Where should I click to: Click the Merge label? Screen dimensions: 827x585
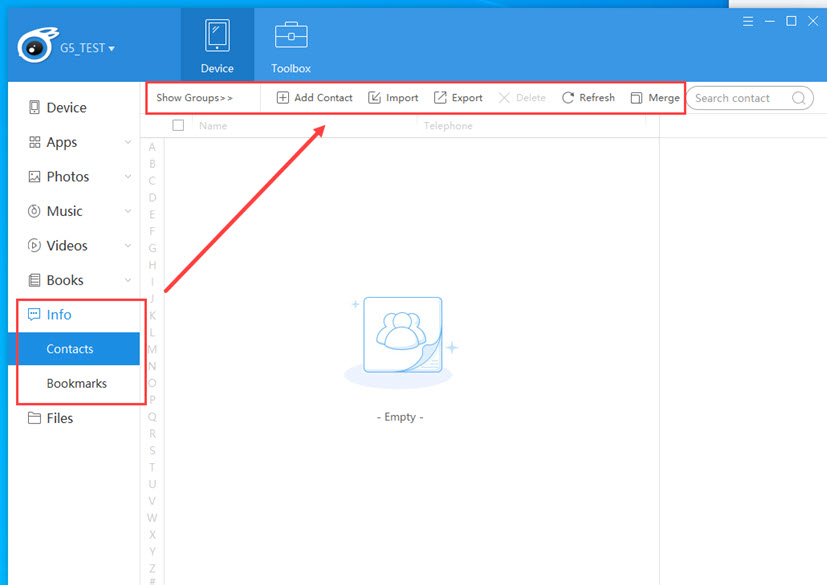[664, 98]
